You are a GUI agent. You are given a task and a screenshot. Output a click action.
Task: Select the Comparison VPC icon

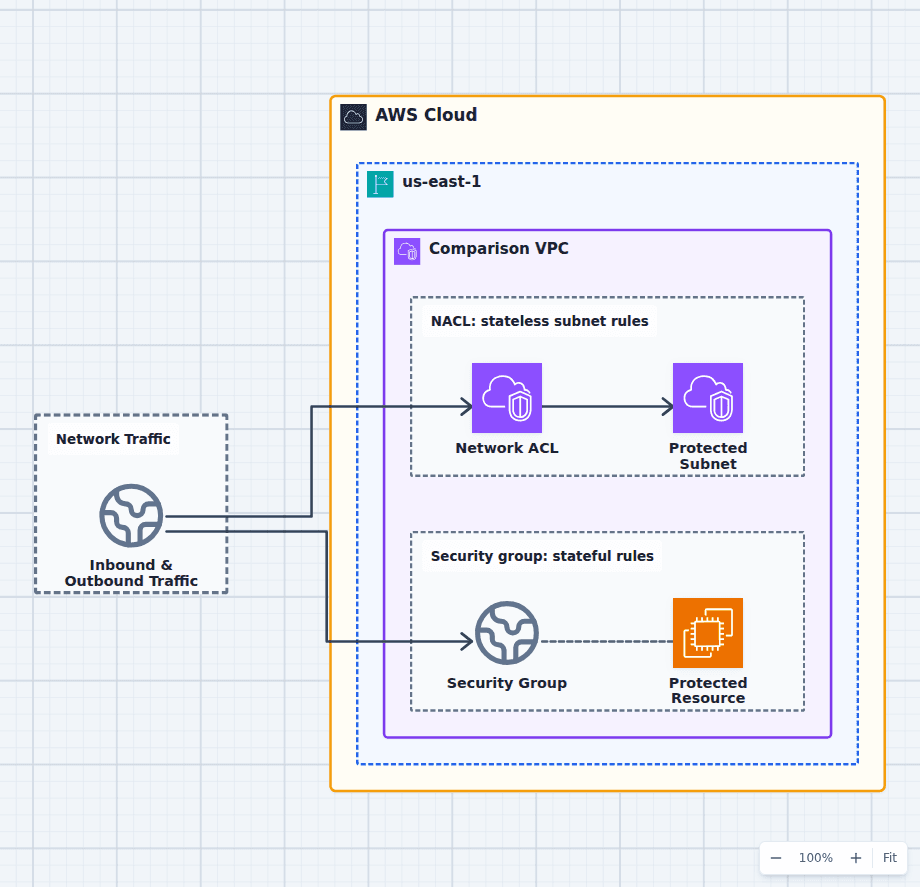tap(407, 251)
